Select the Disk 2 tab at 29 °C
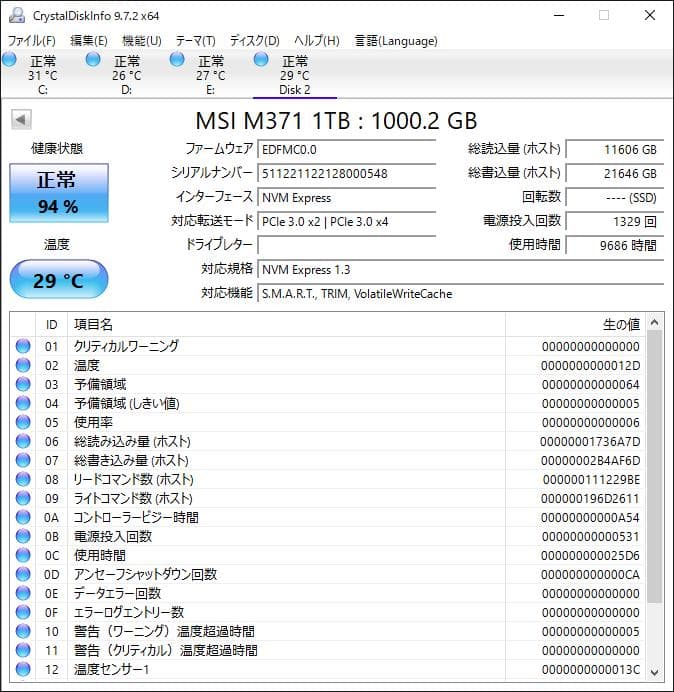 [x=294, y=74]
